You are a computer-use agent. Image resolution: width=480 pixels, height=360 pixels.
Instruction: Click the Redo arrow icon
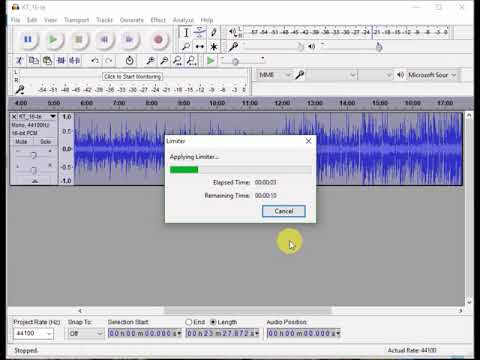[109, 61]
